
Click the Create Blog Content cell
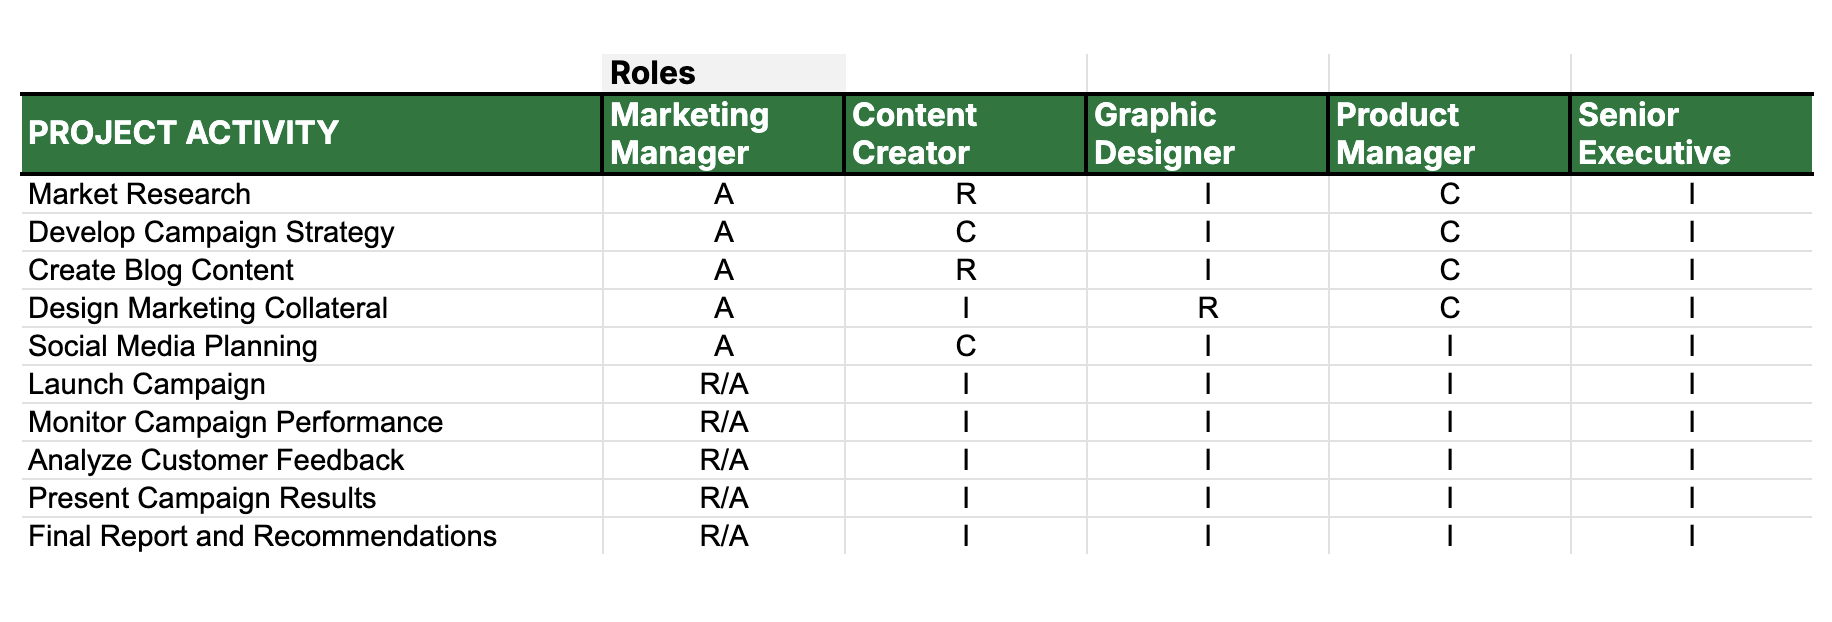coord(161,270)
